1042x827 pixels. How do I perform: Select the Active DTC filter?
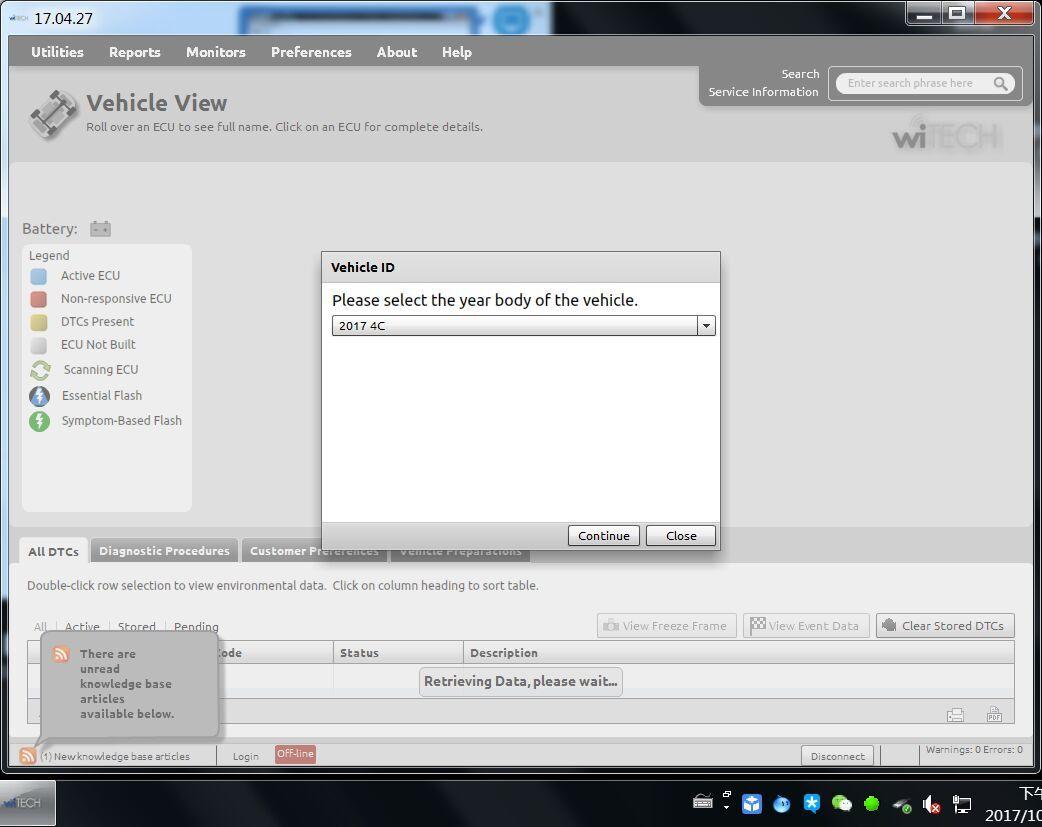tap(82, 627)
